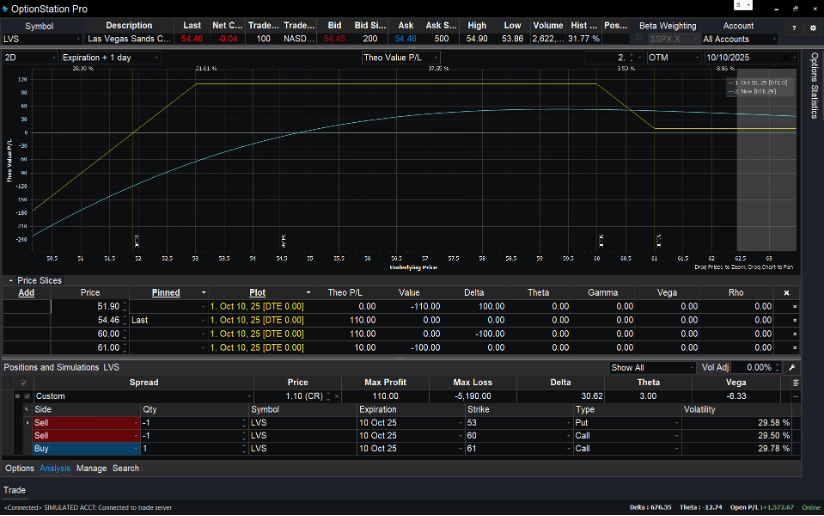Open the Trade tab at bottom
The width and height of the screenshot is (824, 516).
(14, 490)
